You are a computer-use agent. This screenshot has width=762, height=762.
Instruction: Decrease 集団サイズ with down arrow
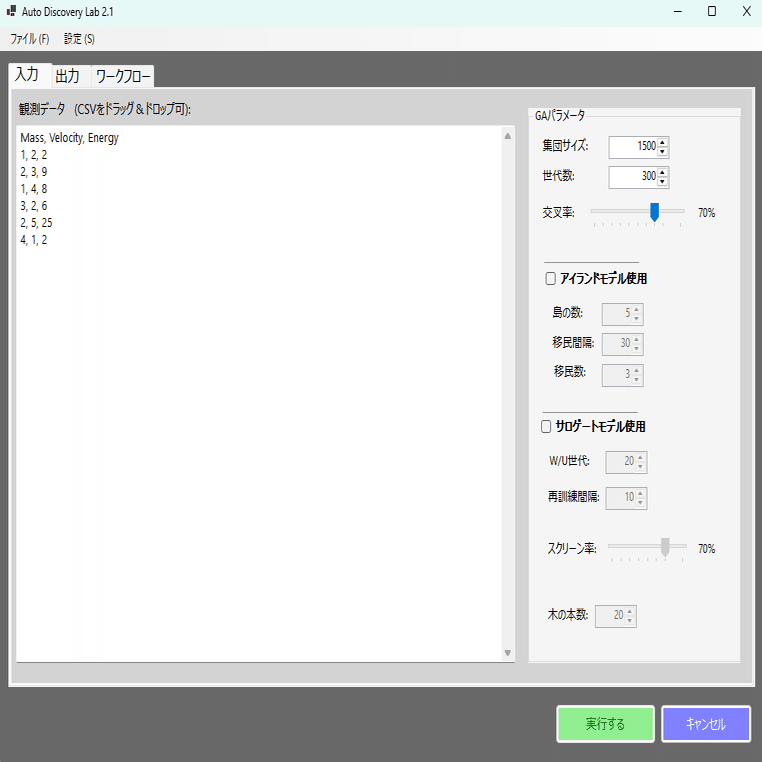click(662, 152)
